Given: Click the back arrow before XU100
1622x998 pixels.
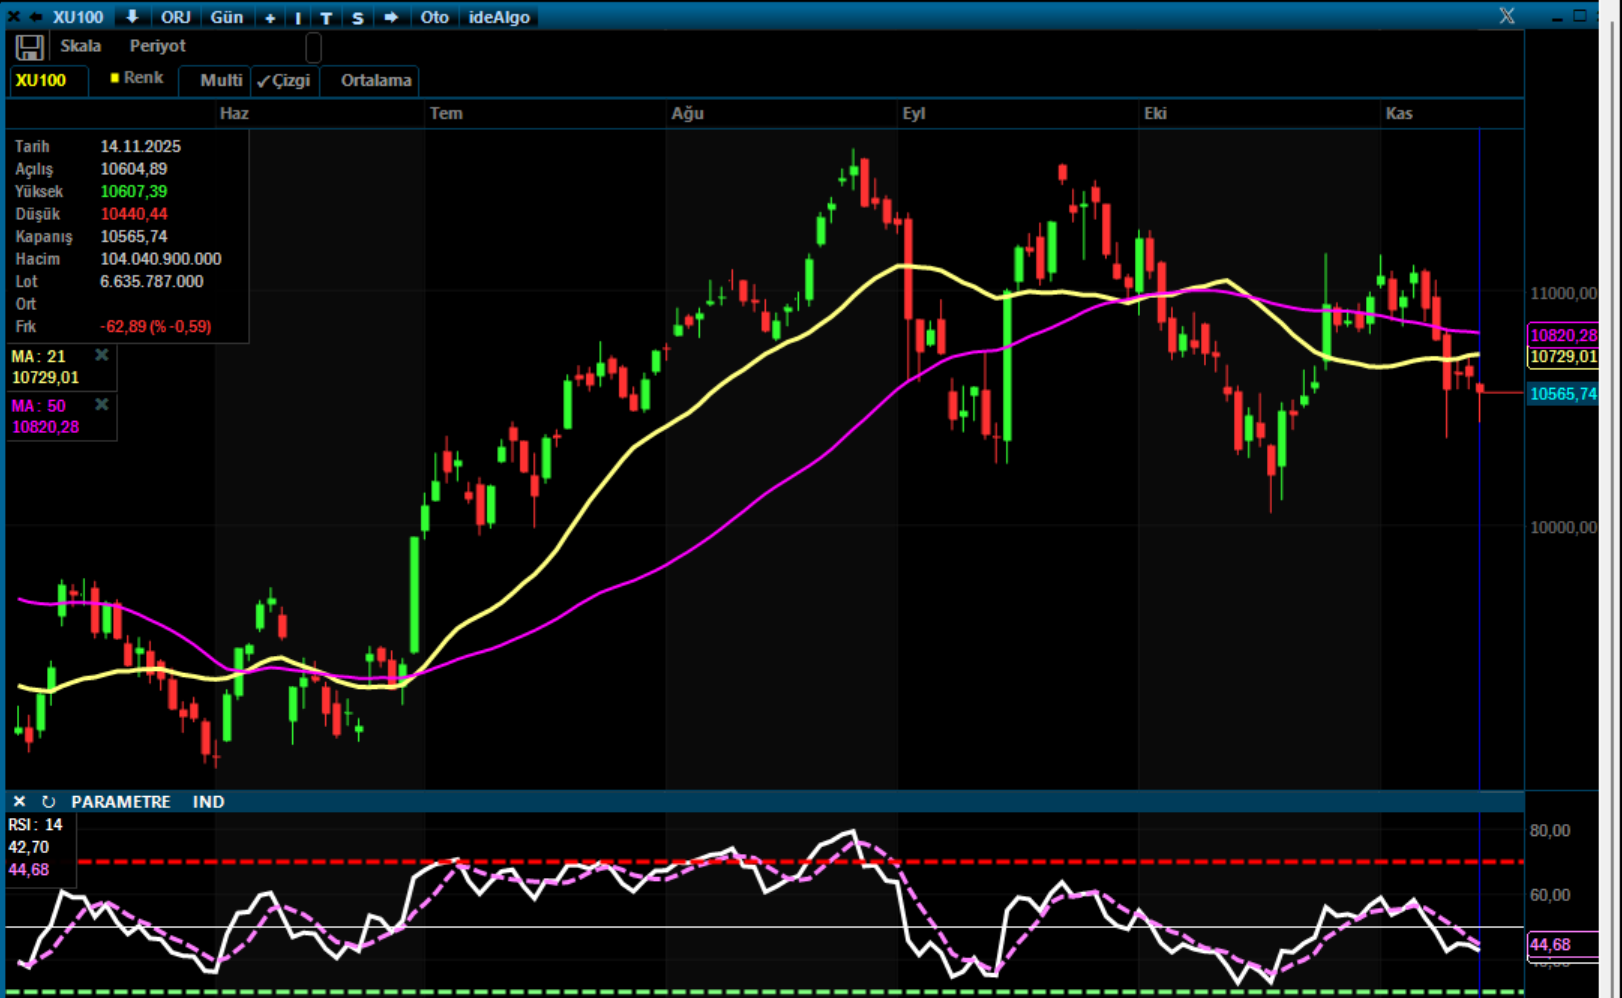Looking at the screenshot, I should click(x=36, y=17).
